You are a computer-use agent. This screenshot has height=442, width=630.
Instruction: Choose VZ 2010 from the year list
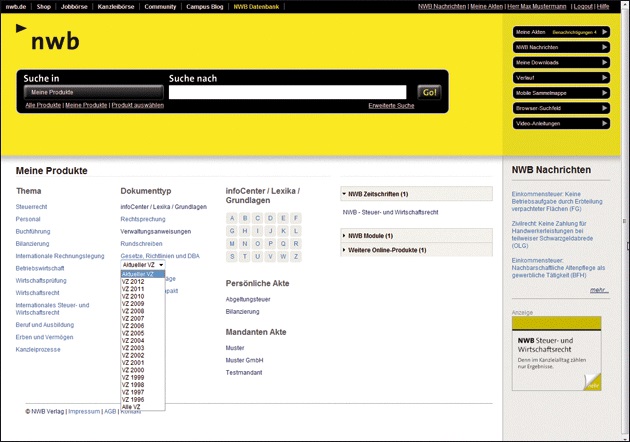pyautogui.click(x=133, y=297)
